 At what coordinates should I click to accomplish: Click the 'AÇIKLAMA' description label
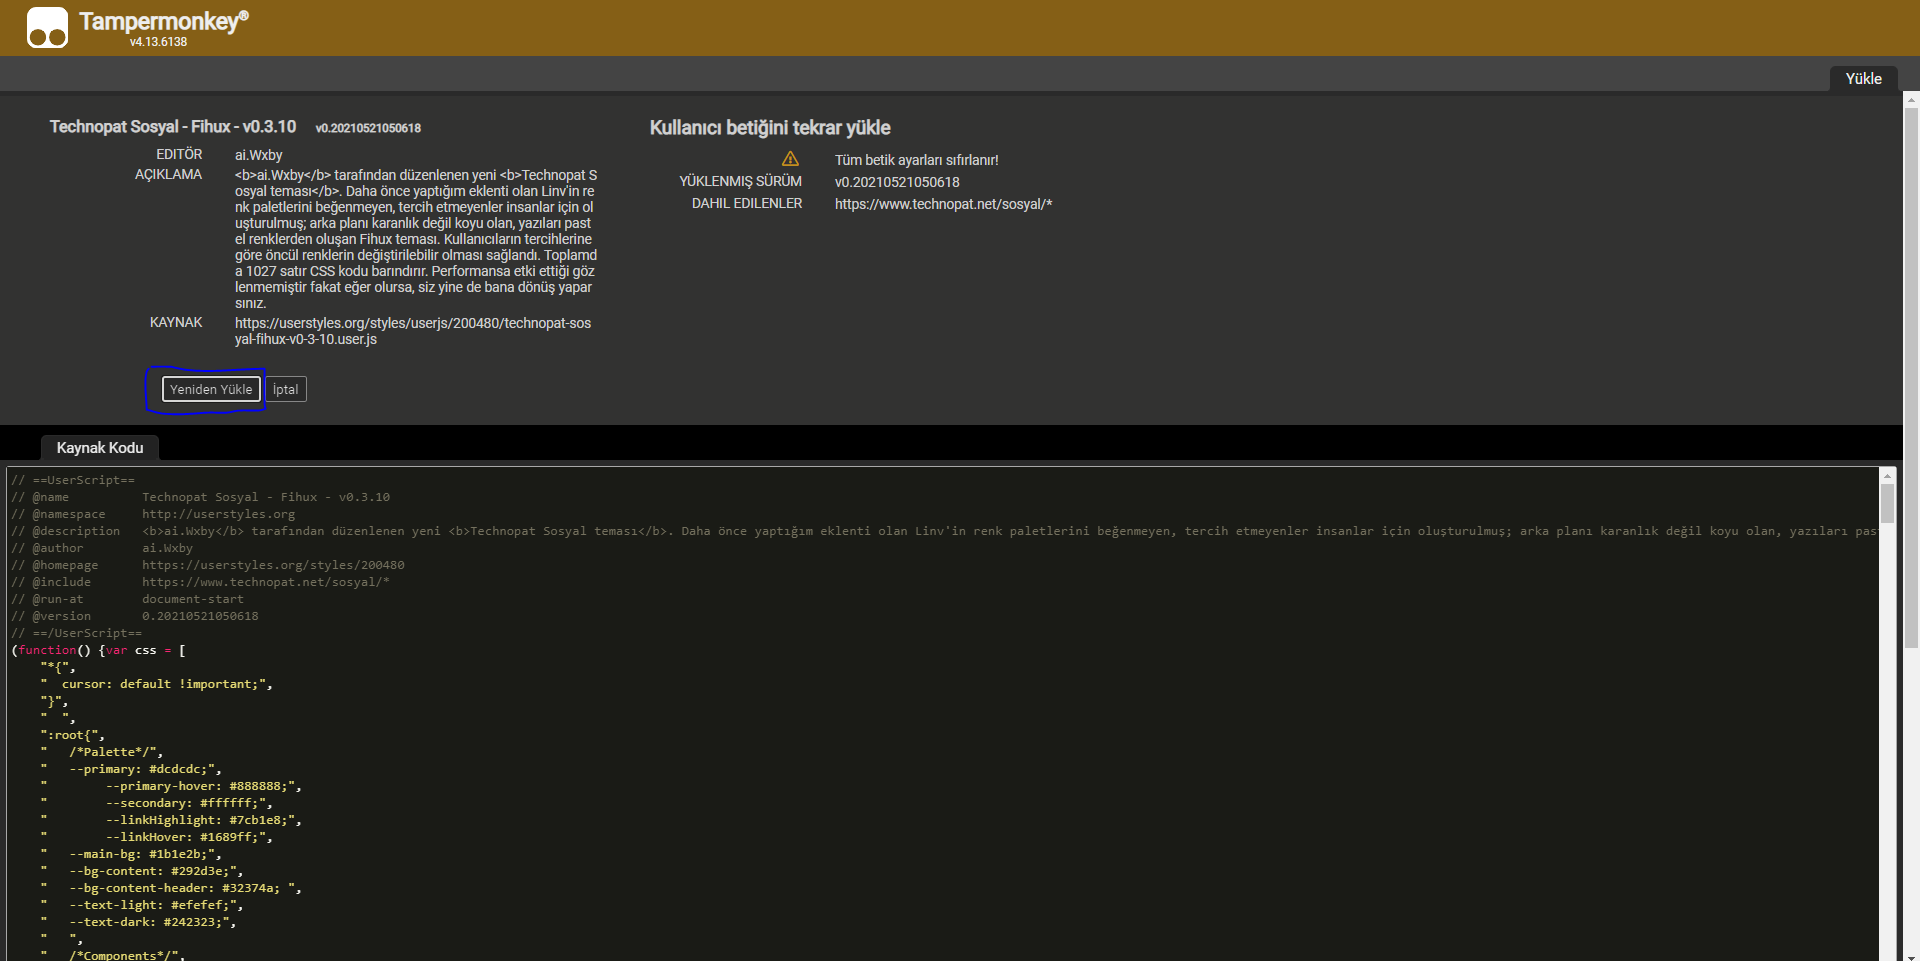[x=168, y=175]
